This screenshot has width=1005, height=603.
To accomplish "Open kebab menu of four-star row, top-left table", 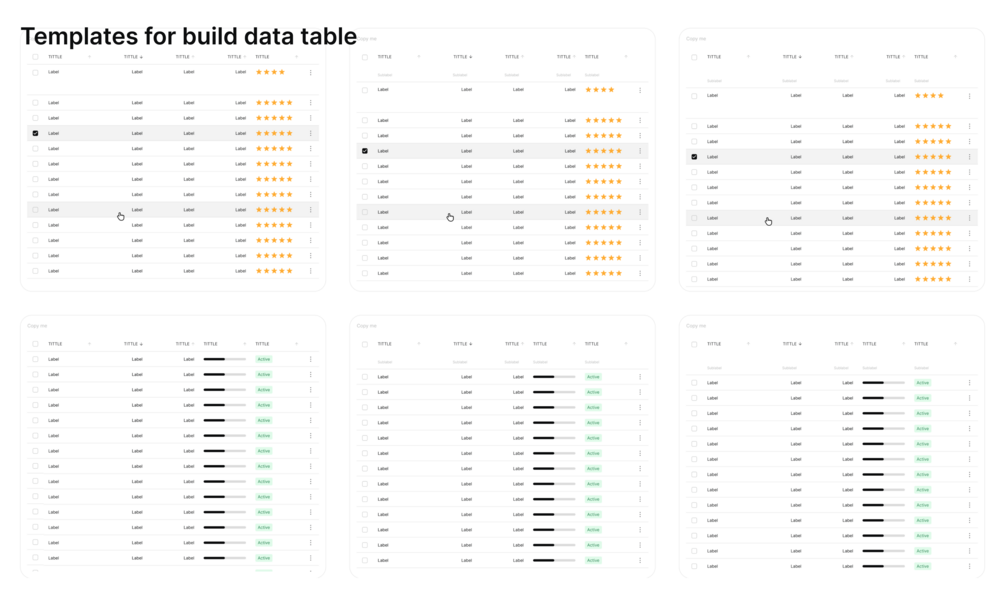I will point(311,72).
